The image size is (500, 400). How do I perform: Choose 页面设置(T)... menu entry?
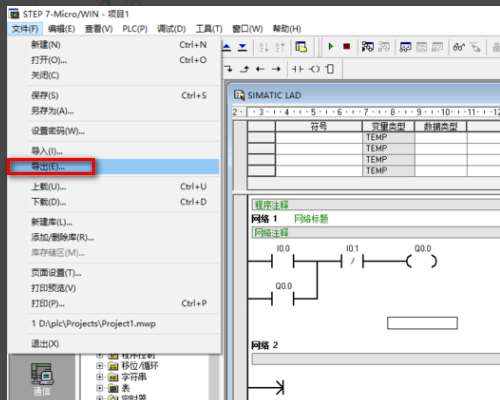point(113,273)
